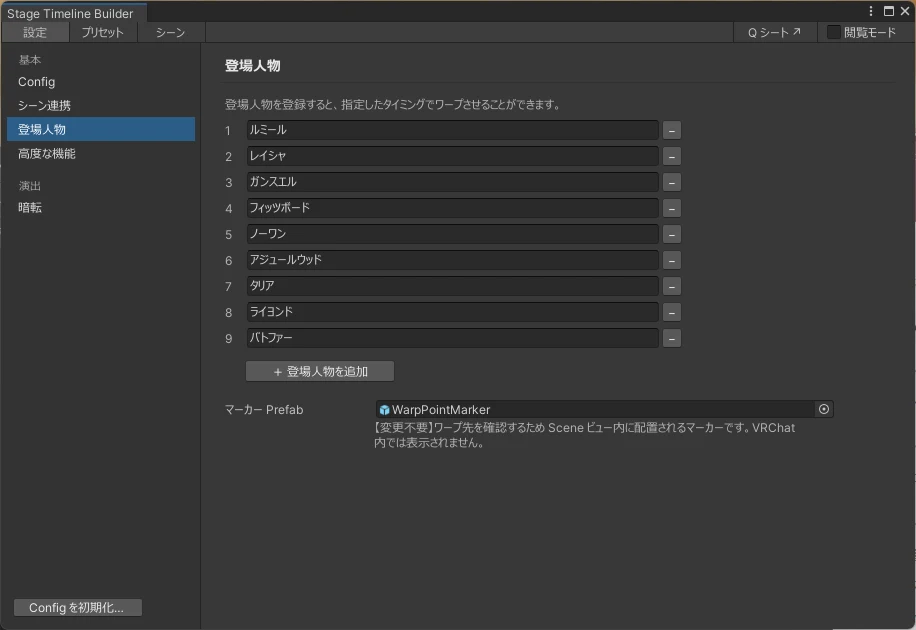This screenshot has width=916, height=630.
Task: Remove character フィッツボード with its minus button
Action: click(672, 208)
